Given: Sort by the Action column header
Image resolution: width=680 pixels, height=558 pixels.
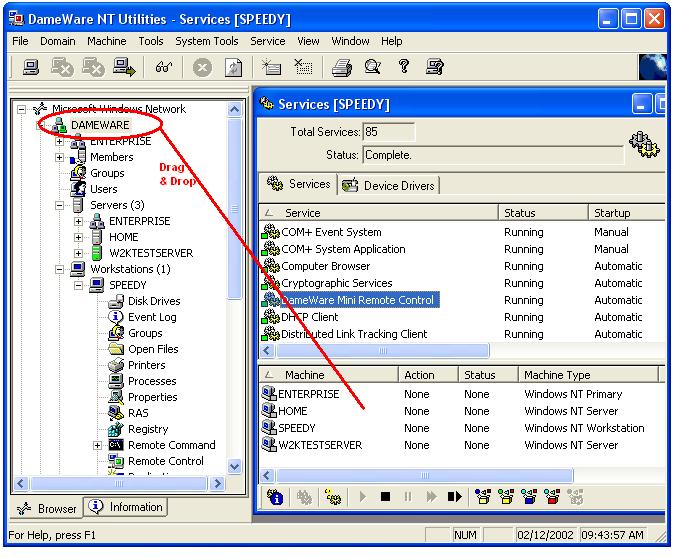Looking at the screenshot, I should [428, 375].
